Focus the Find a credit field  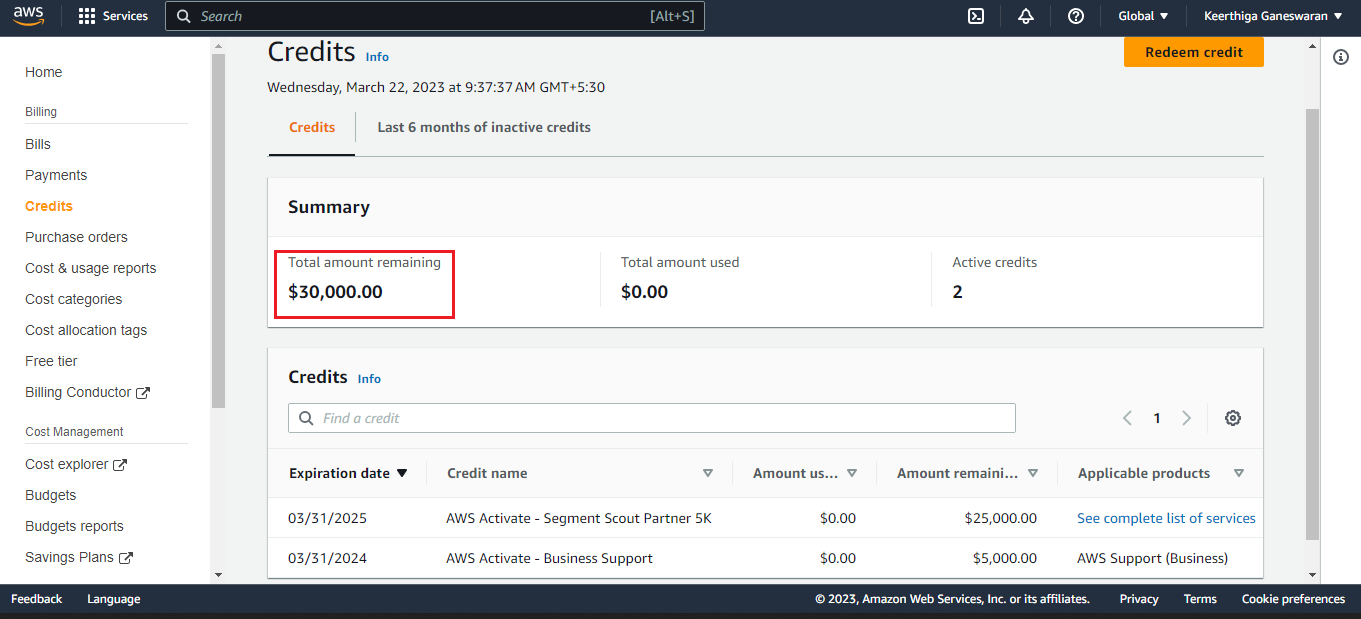tap(652, 418)
